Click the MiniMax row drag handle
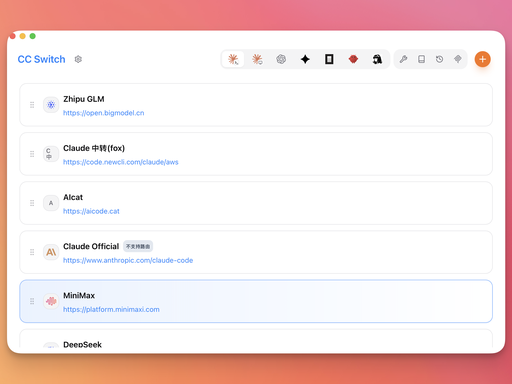512x384 pixels. click(32, 301)
